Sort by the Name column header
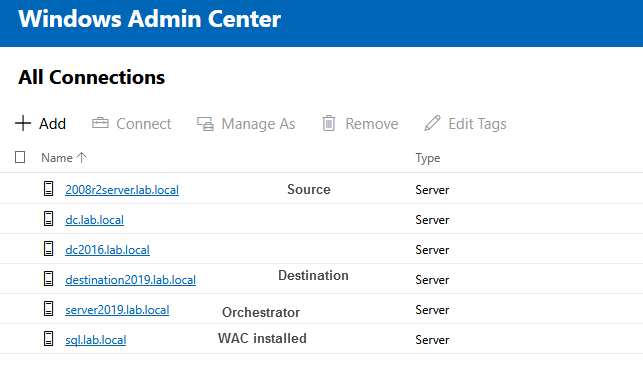 (x=57, y=158)
